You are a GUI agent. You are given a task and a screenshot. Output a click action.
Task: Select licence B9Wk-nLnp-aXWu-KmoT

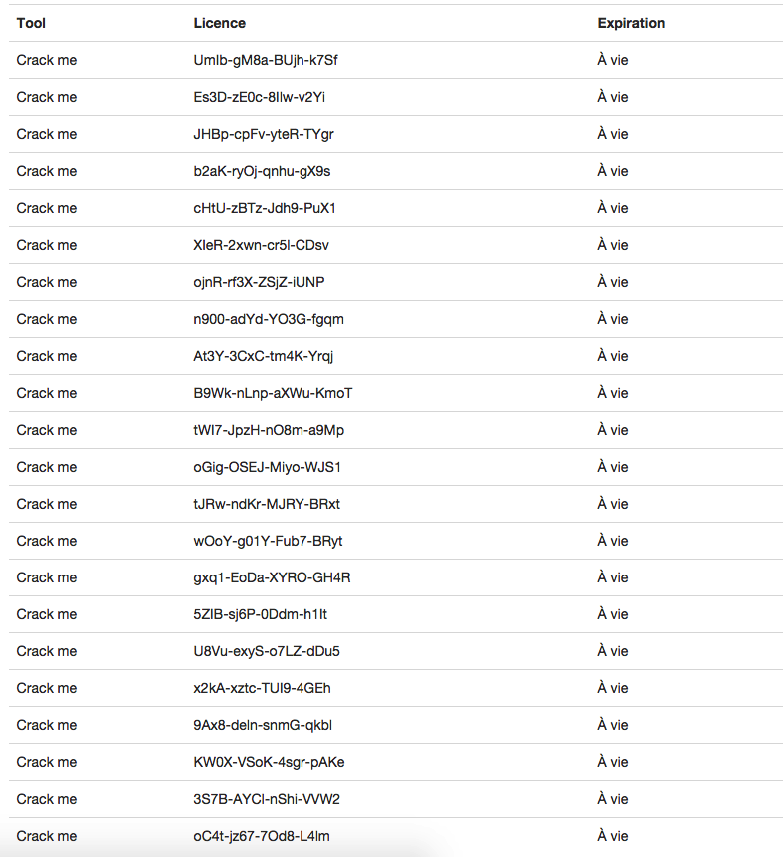point(273,394)
